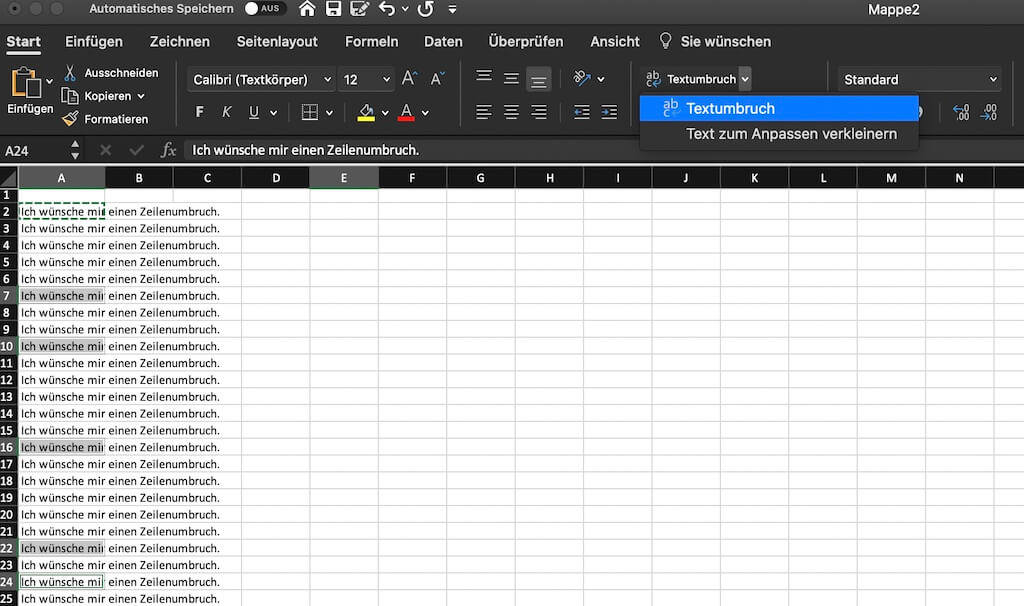Image resolution: width=1024 pixels, height=606 pixels.
Task: Toggle bottom text alignment
Action: point(538,78)
